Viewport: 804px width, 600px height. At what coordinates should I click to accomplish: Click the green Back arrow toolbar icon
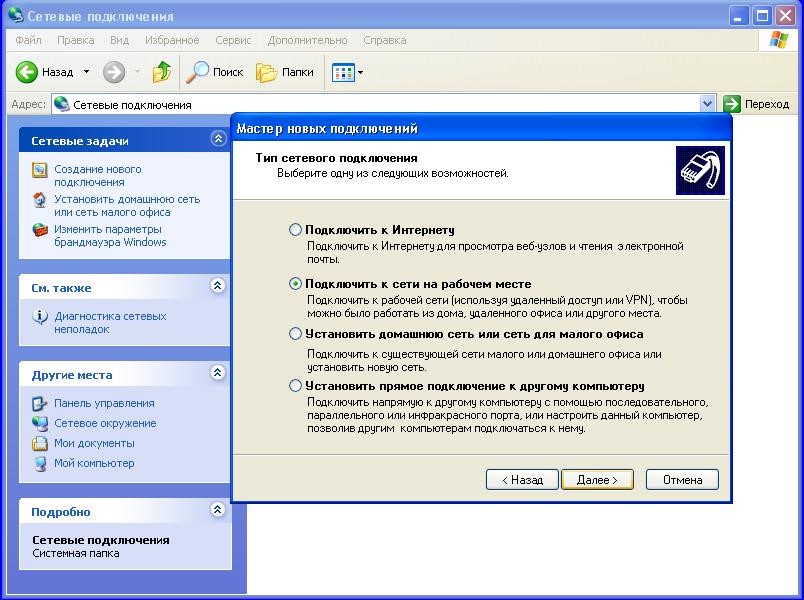click(26, 72)
